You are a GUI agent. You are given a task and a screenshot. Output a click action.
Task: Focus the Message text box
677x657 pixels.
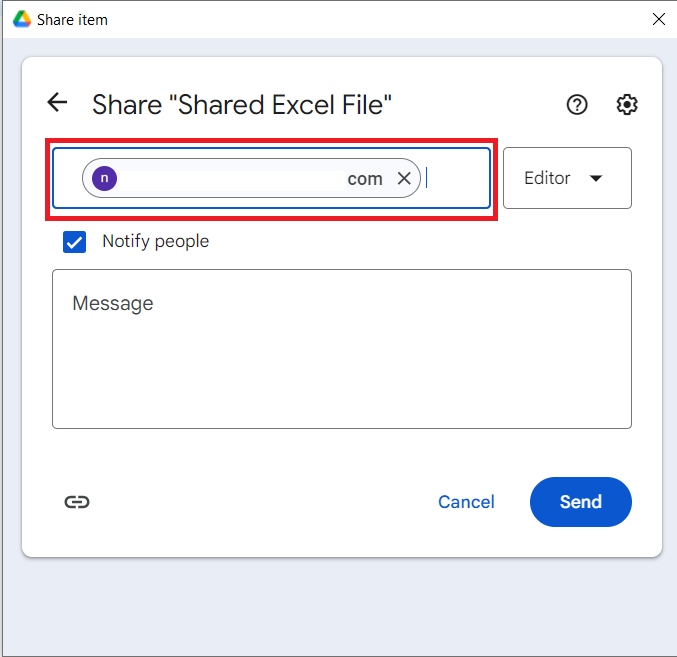[341, 348]
